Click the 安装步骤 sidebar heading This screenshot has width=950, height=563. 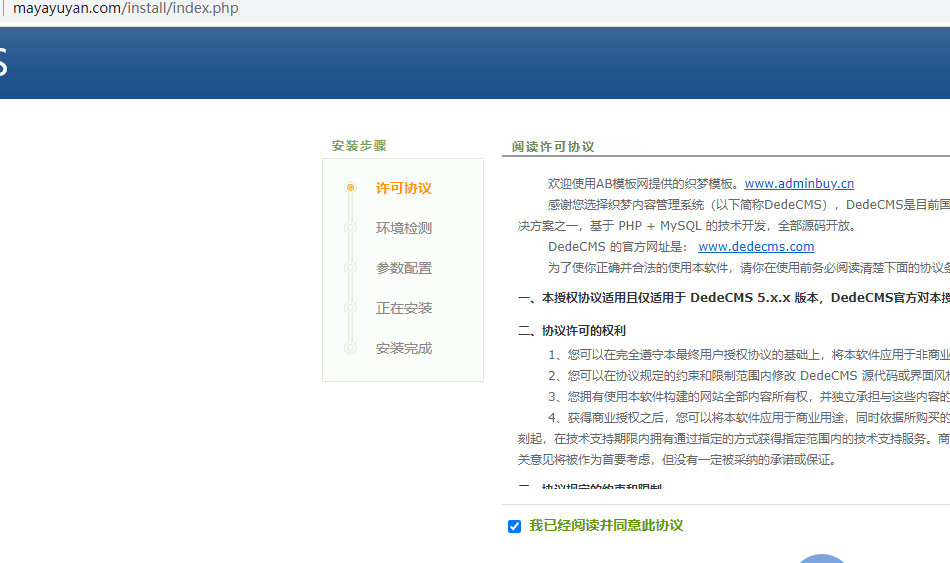click(x=359, y=146)
